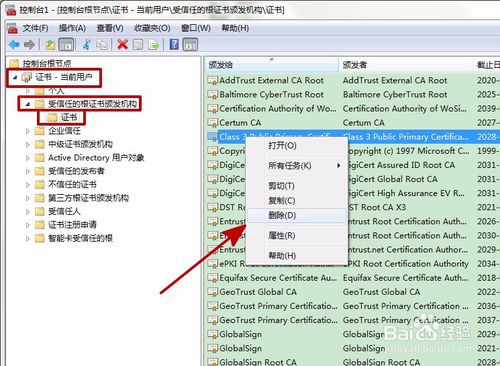Toggle Show/Hide Console Tree toolbar icon
Screen dimensions: 500x366
click(66, 44)
